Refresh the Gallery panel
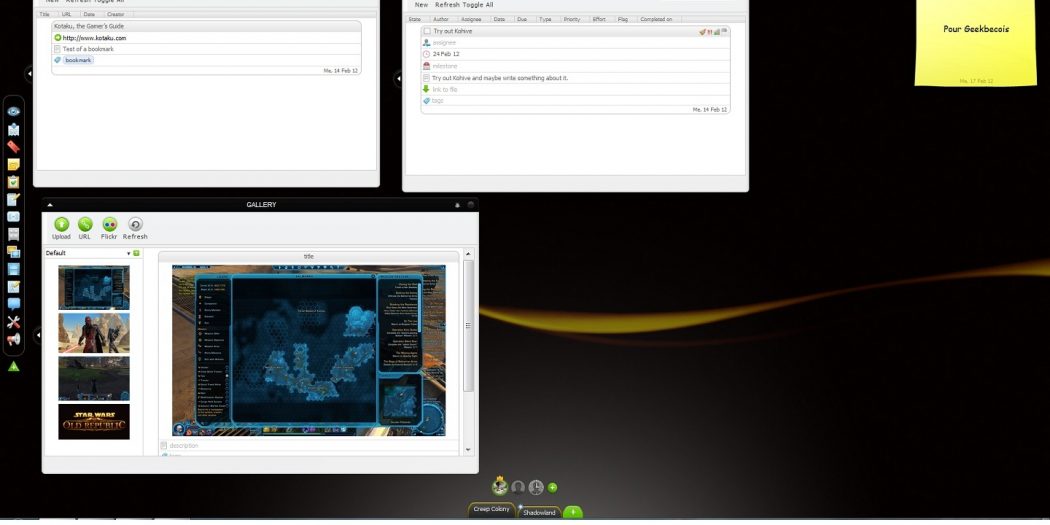 (x=135, y=225)
